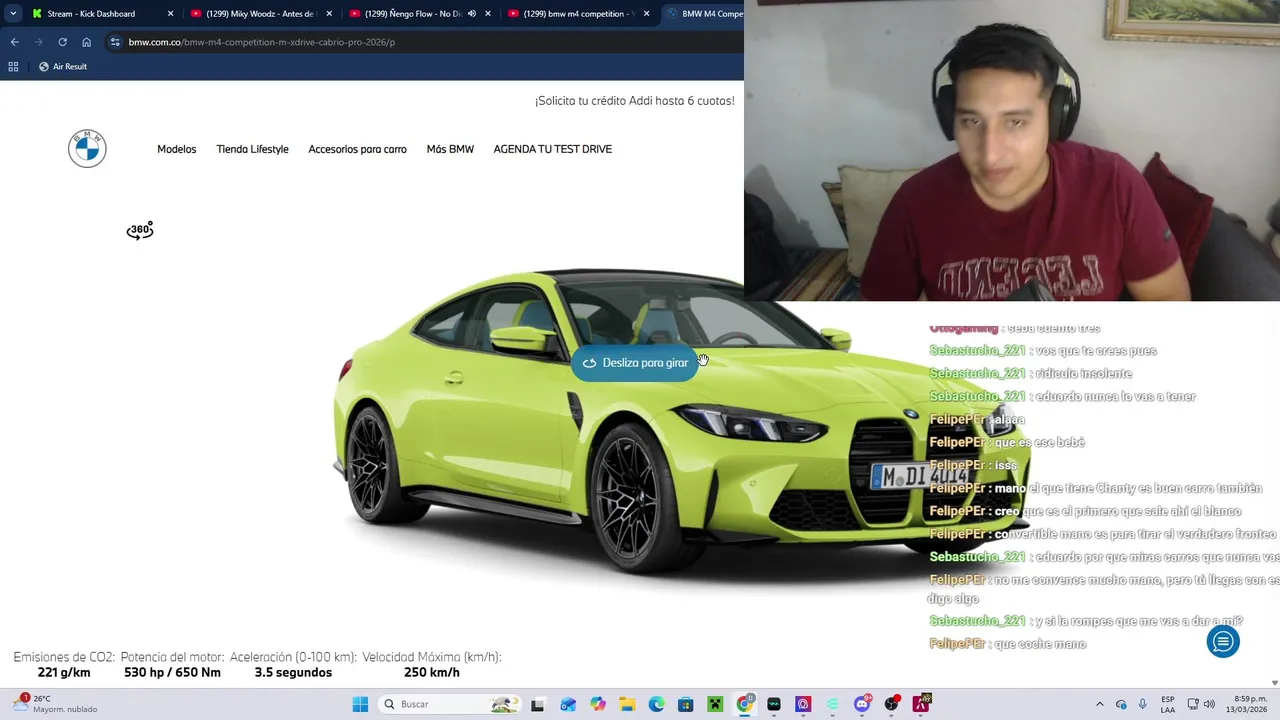Go back with the browser arrow
The height and width of the screenshot is (720, 1280).
14,42
